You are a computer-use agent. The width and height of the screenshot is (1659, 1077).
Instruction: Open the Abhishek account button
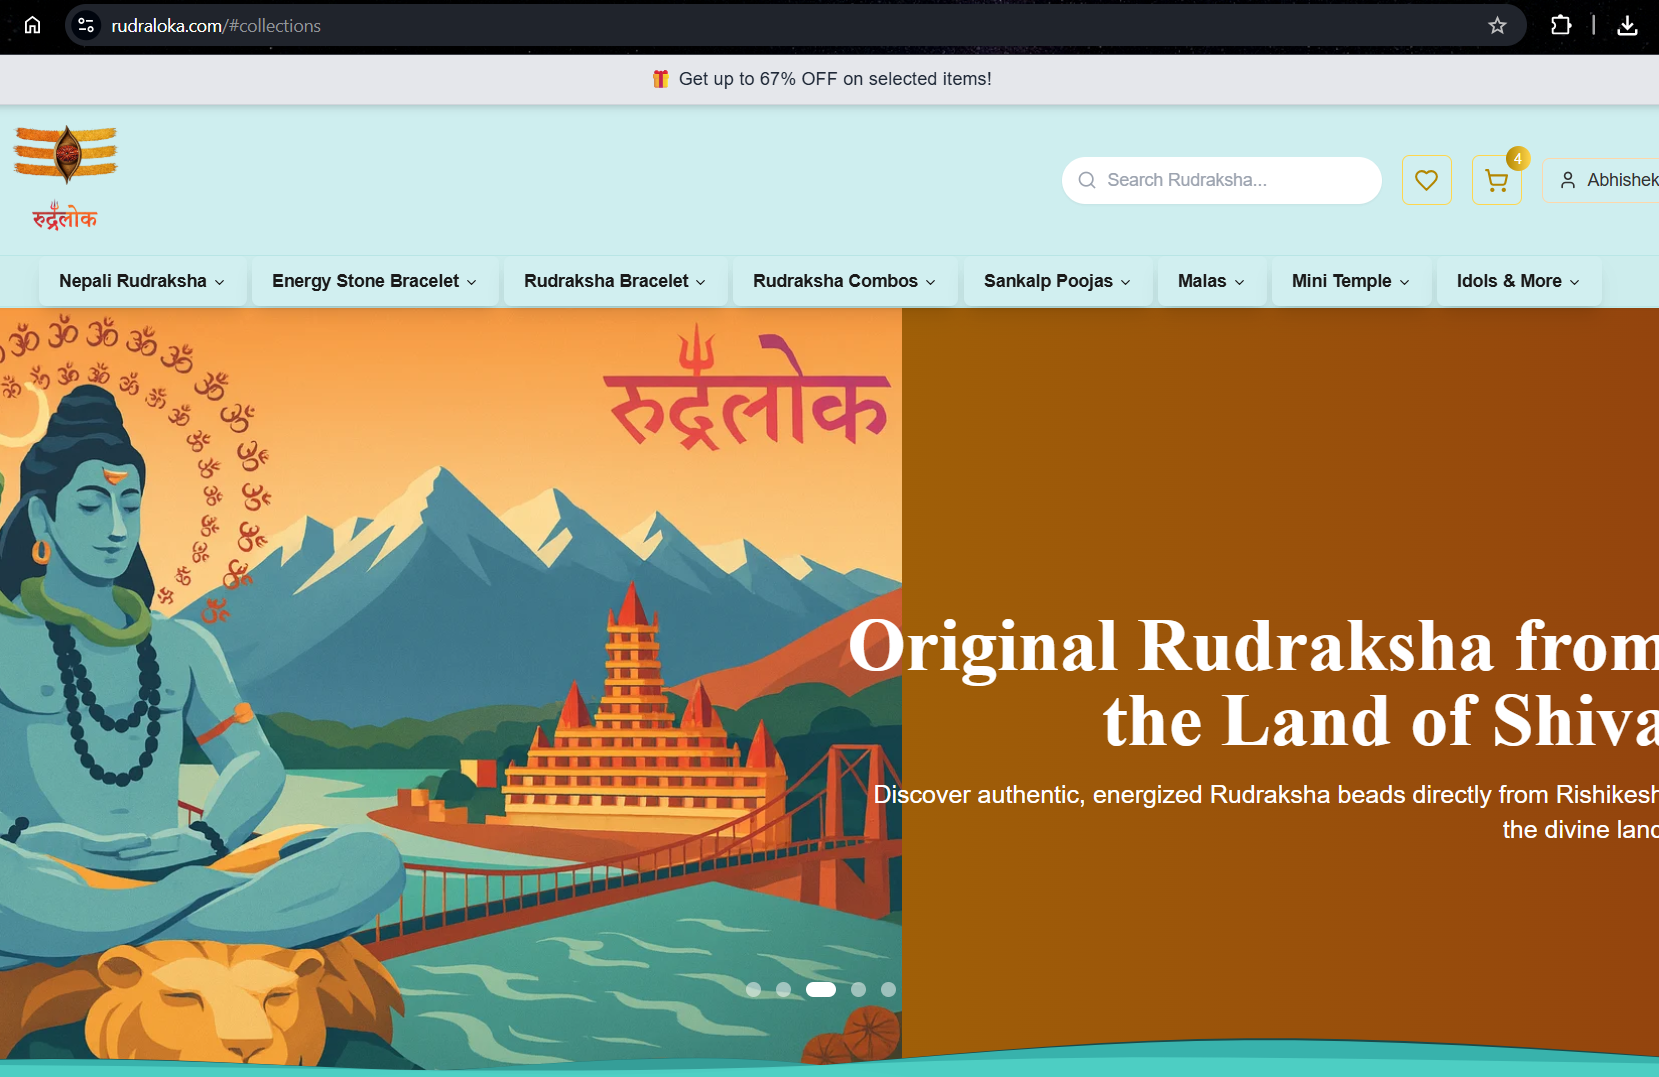point(1601,180)
